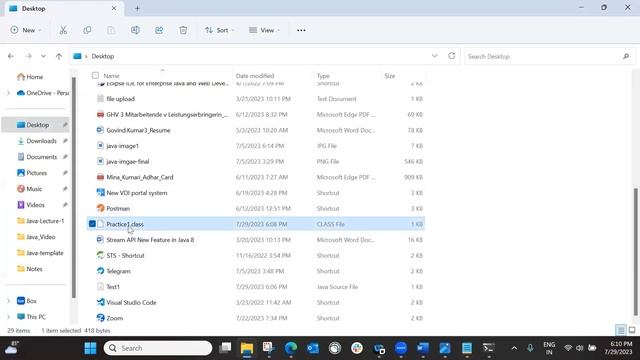The height and width of the screenshot is (360, 640).
Task: Unpin Documents from Quick access
Action: (x=65, y=157)
